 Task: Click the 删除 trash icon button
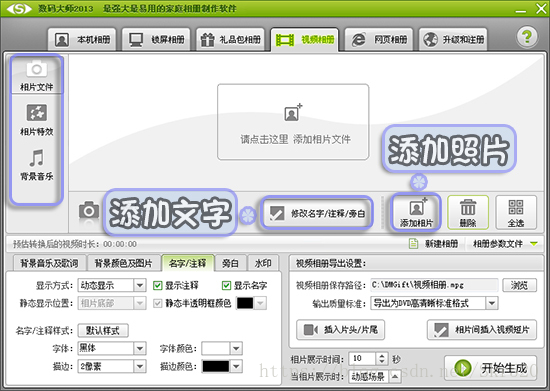click(468, 213)
